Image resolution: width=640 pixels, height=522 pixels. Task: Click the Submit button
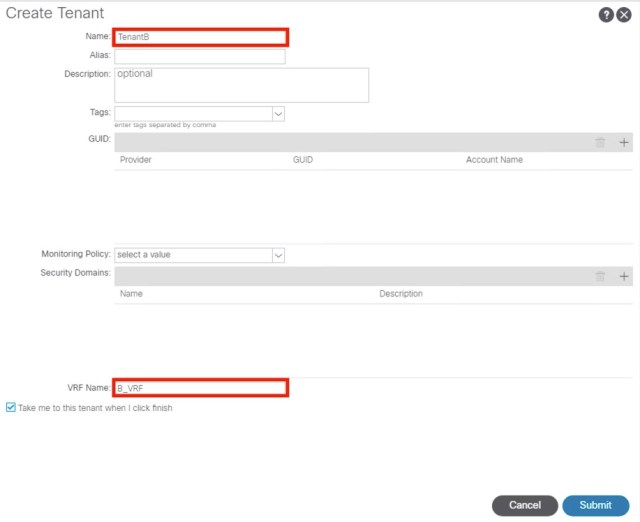point(595,505)
